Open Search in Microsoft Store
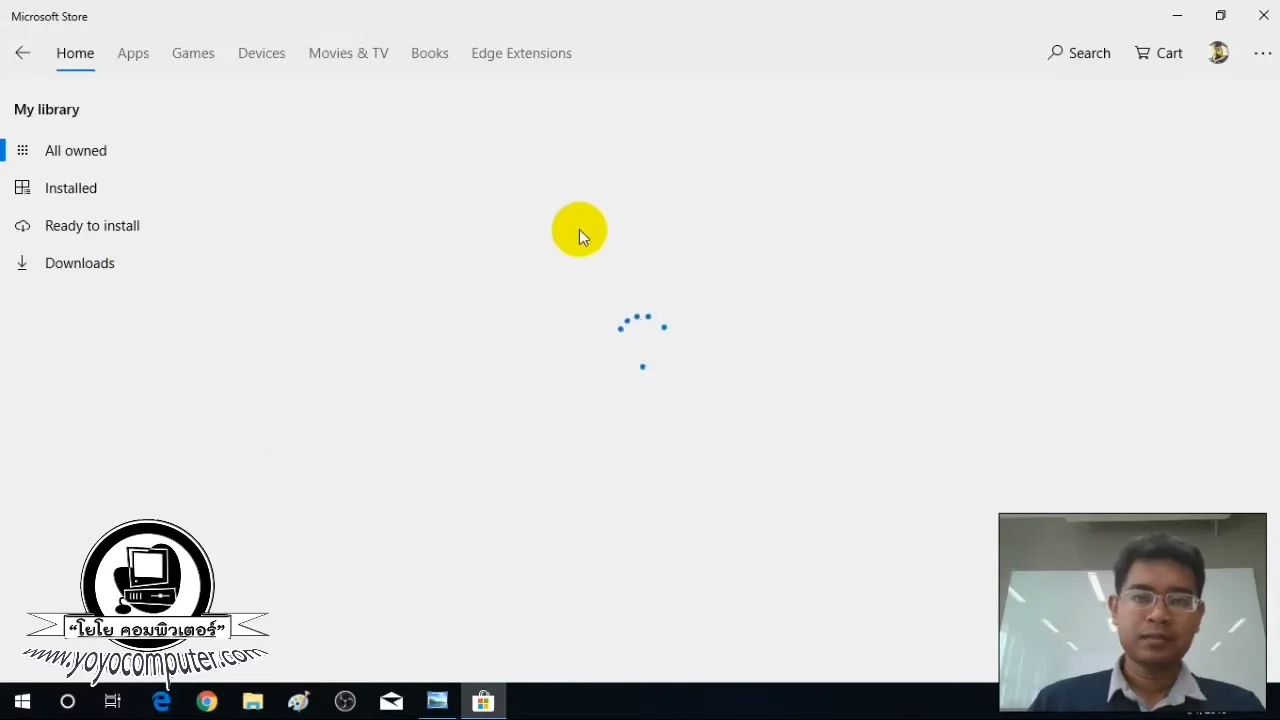The height and width of the screenshot is (720, 1280). tap(1079, 53)
